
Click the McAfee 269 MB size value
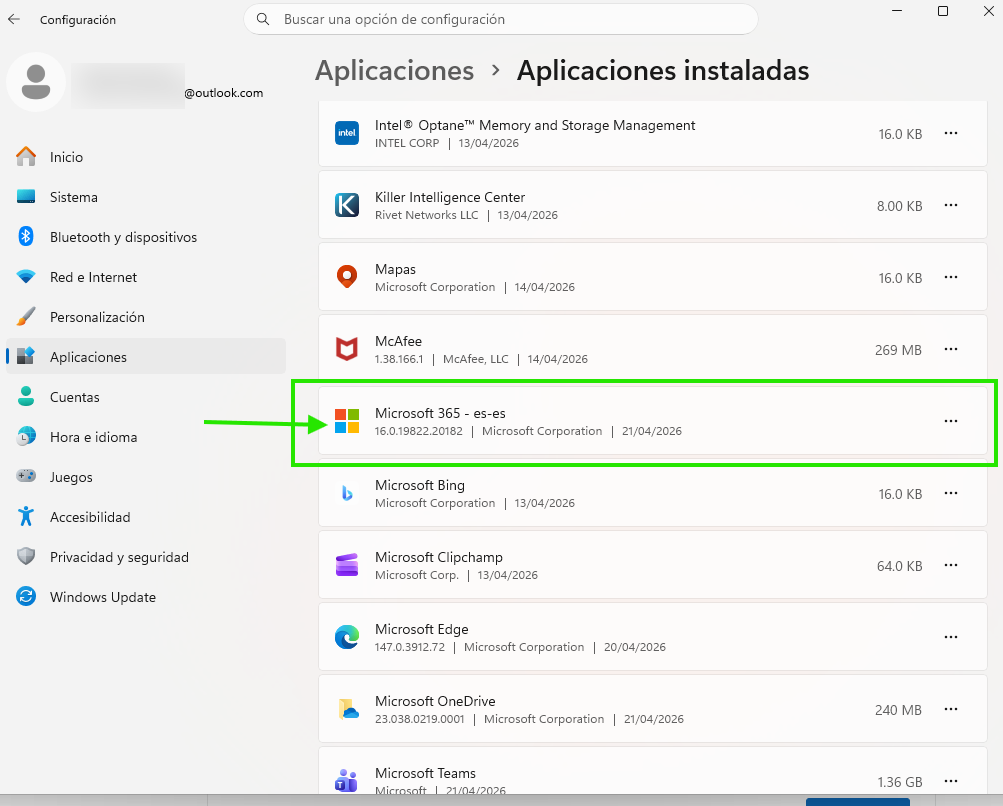[x=898, y=350]
